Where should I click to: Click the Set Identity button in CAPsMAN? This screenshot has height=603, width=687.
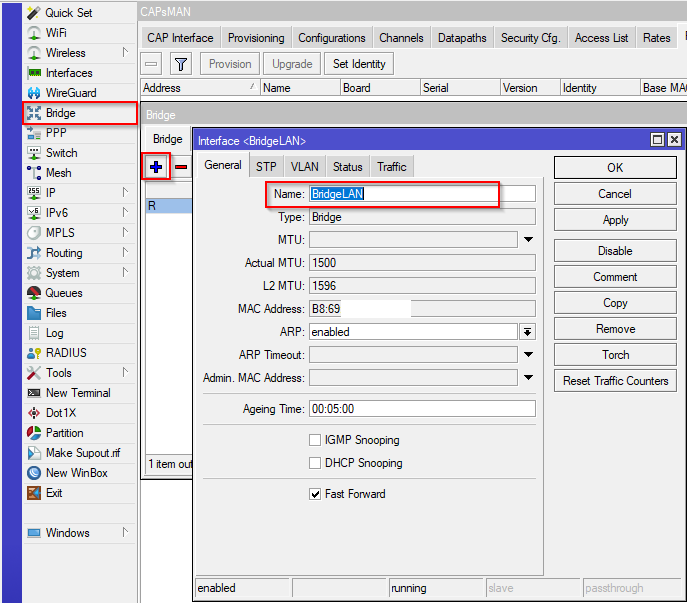359,64
